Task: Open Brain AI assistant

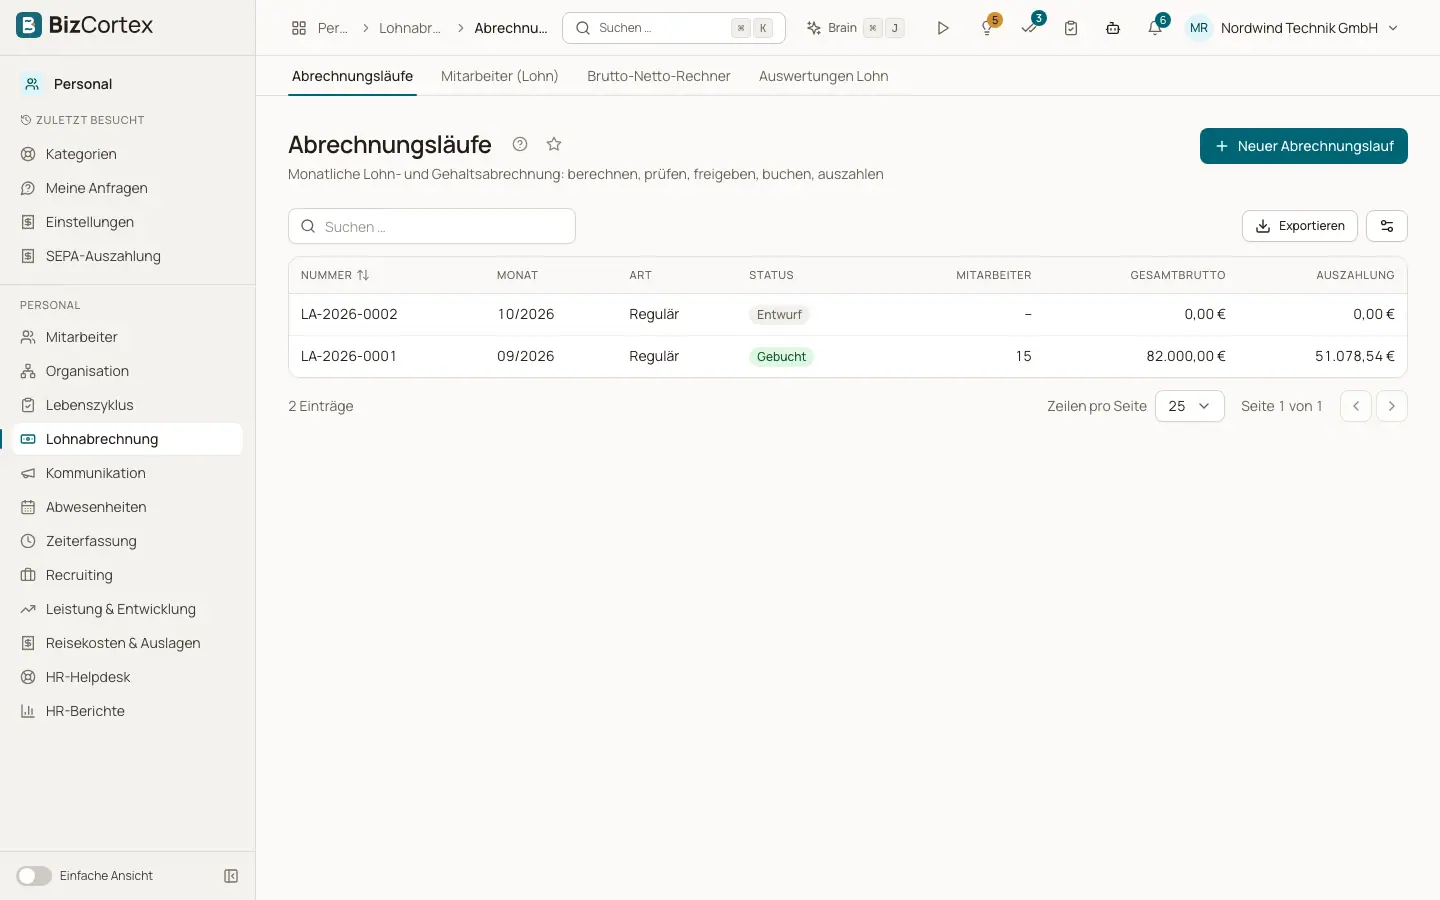Action: point(855,28)
